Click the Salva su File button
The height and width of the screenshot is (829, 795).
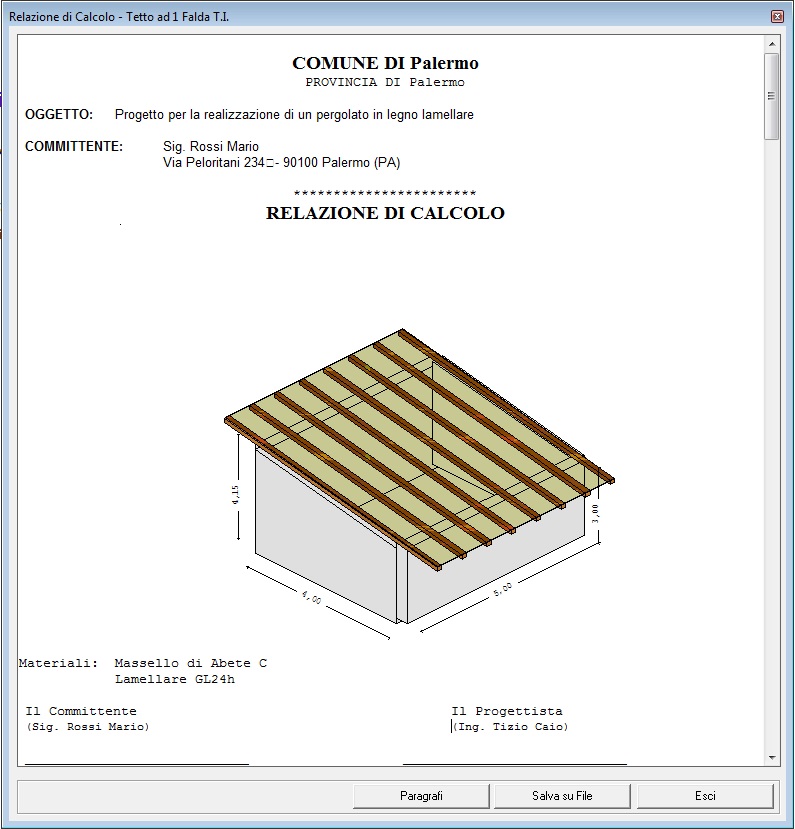click(562, 796)
